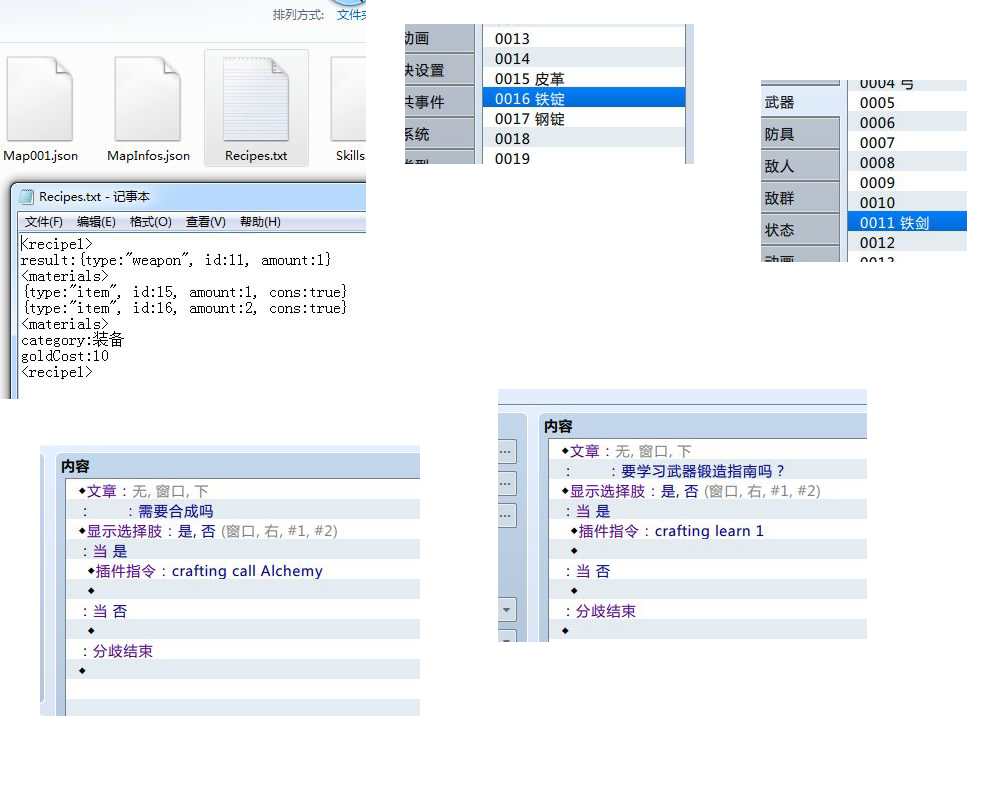Screen dimensions: 1000x800
Task: Open the 文件(F) menu in Notepad
Action: tap(43, 221)
